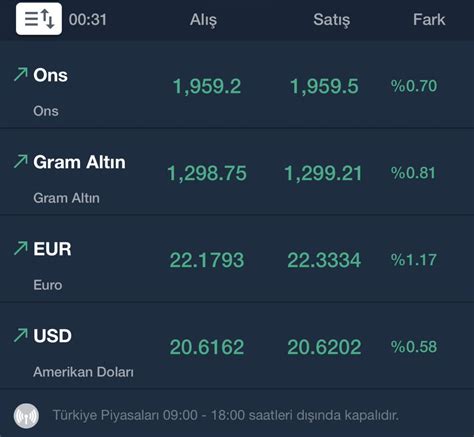474x437 pixels.
Task: Tap the live broadcast signal icon
Action: tap(26, 416)
